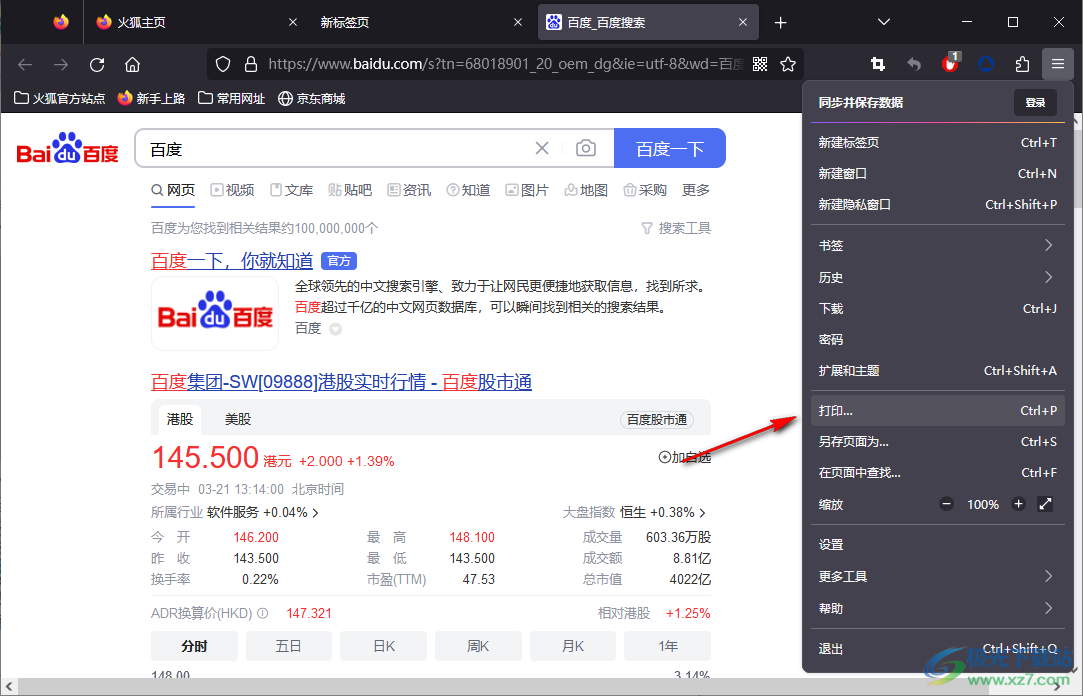Image resolution: width=1083 pixels, height=696 pixels.
Task: Select the 图片 search category
Action: (527, 190)
